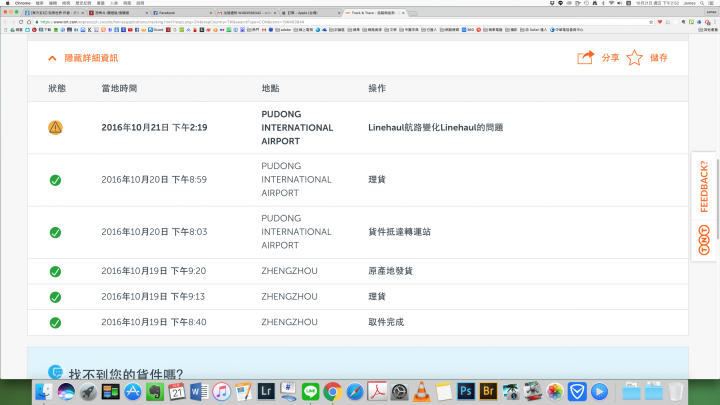Click the James profile button in Chrome
This screenshot has height=405, width=720.
tap(710, 12)
